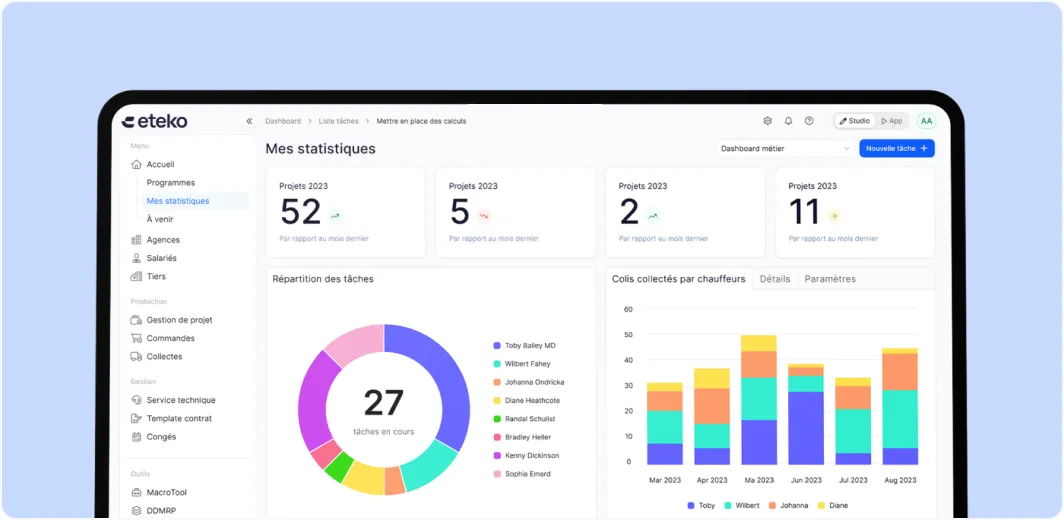
Task: Click the AA user avatar
Action: (926, 121)
